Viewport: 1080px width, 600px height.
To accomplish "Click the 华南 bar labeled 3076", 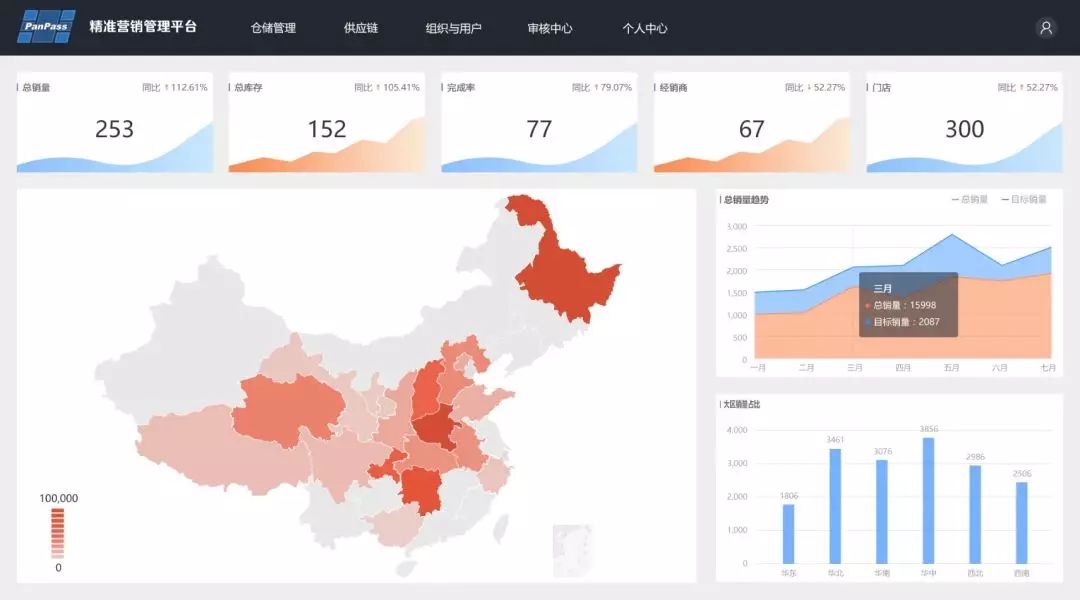I will [882, 512].
